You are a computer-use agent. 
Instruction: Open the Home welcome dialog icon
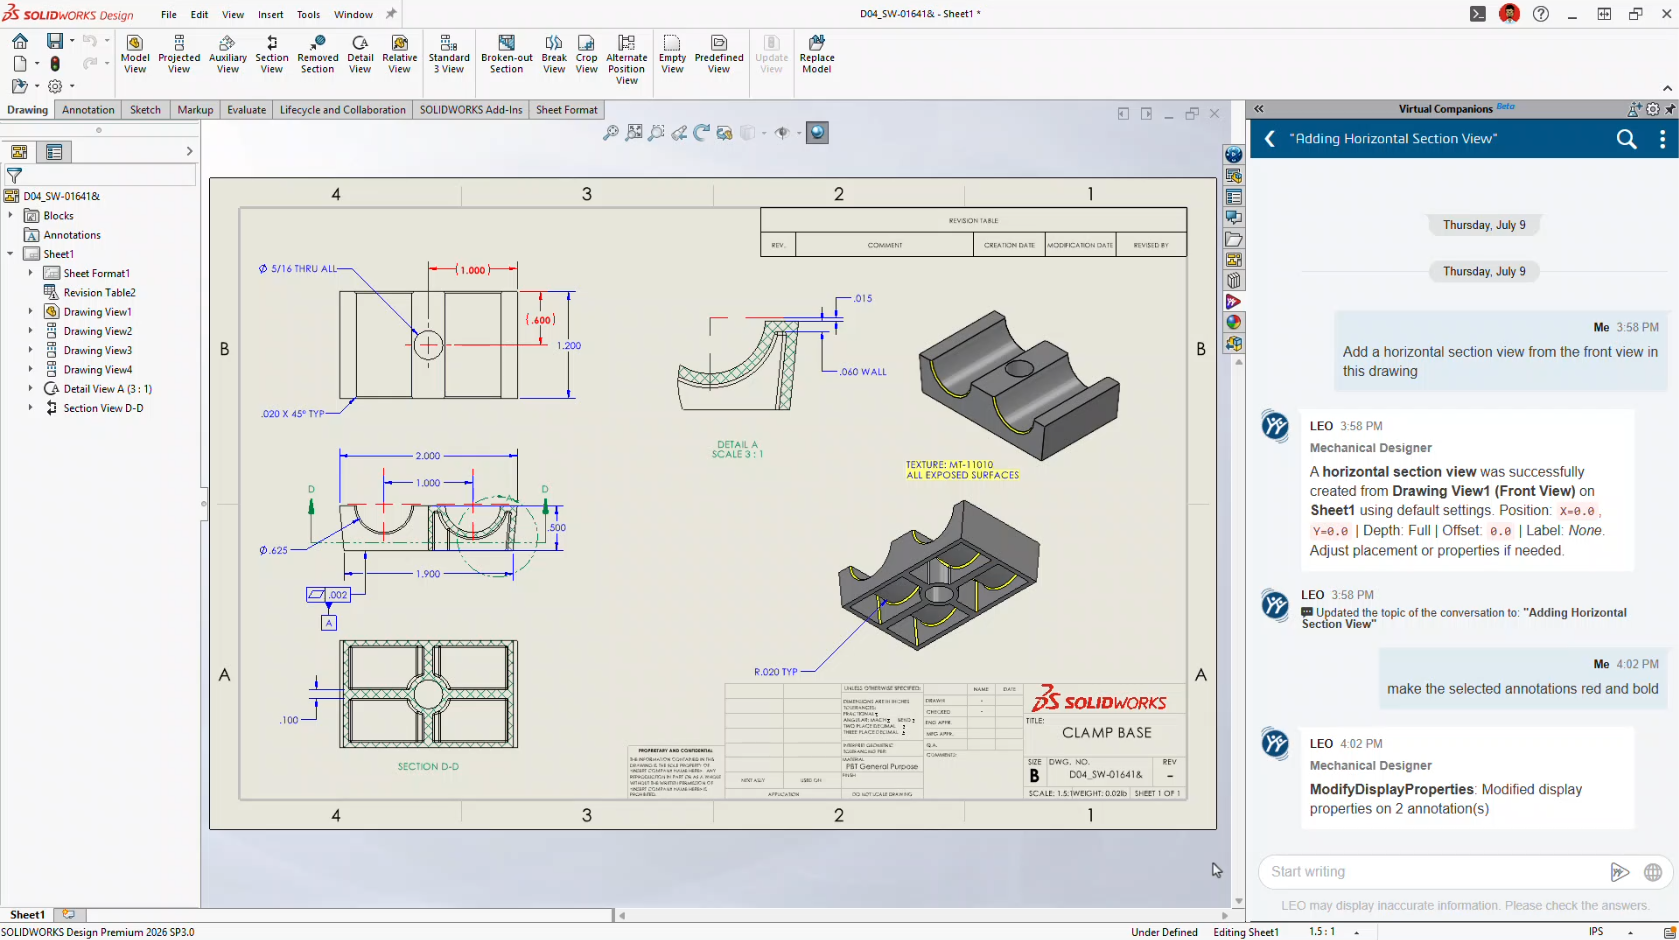tap(20, 41)
